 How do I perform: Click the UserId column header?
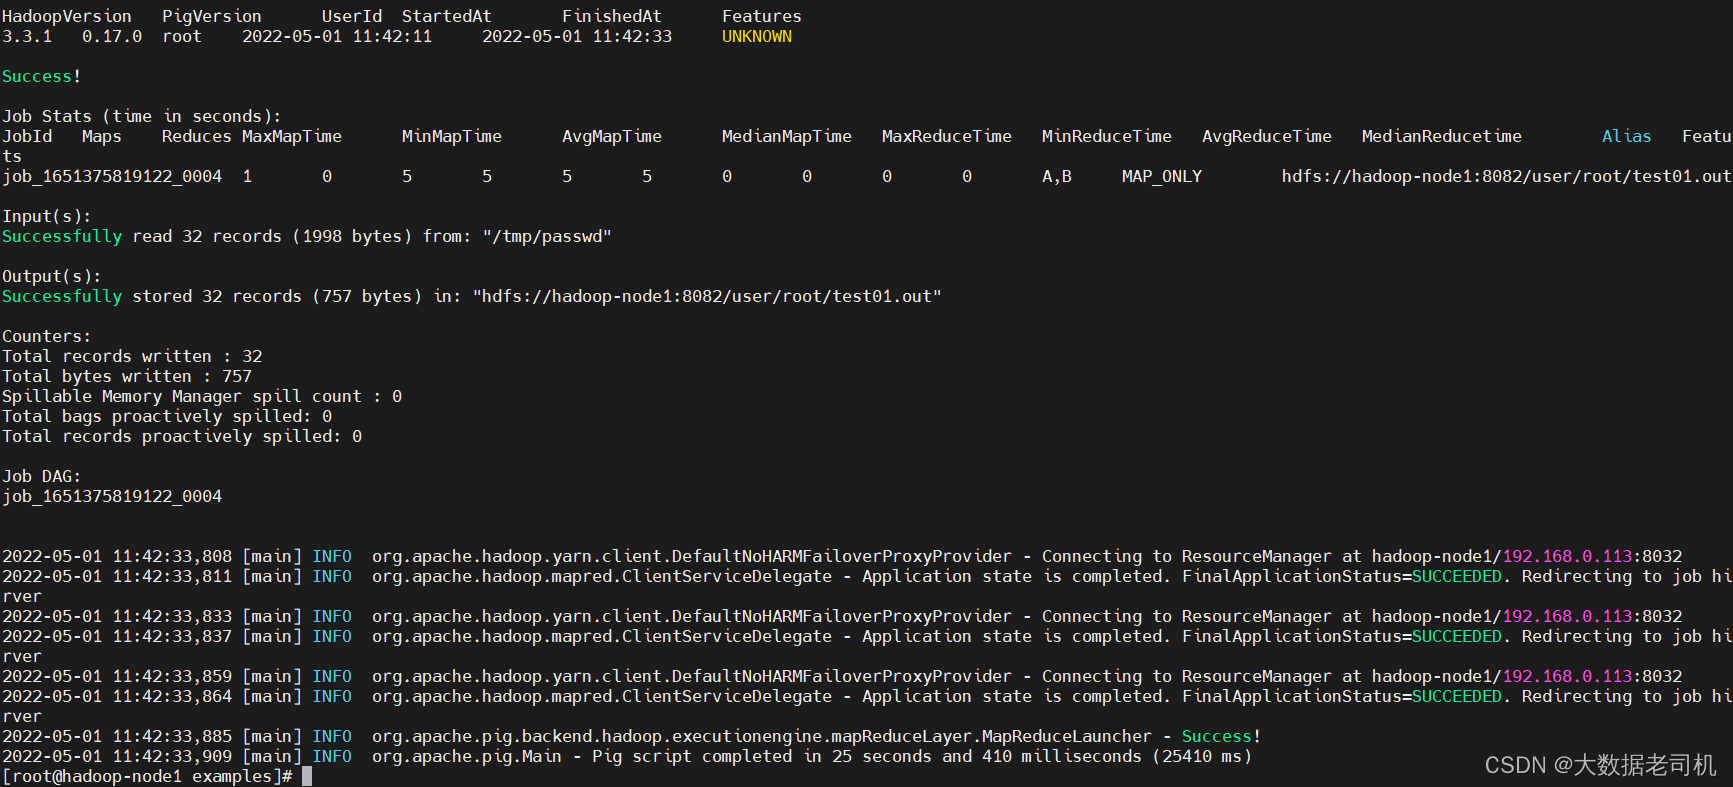(x=352, y=16)
